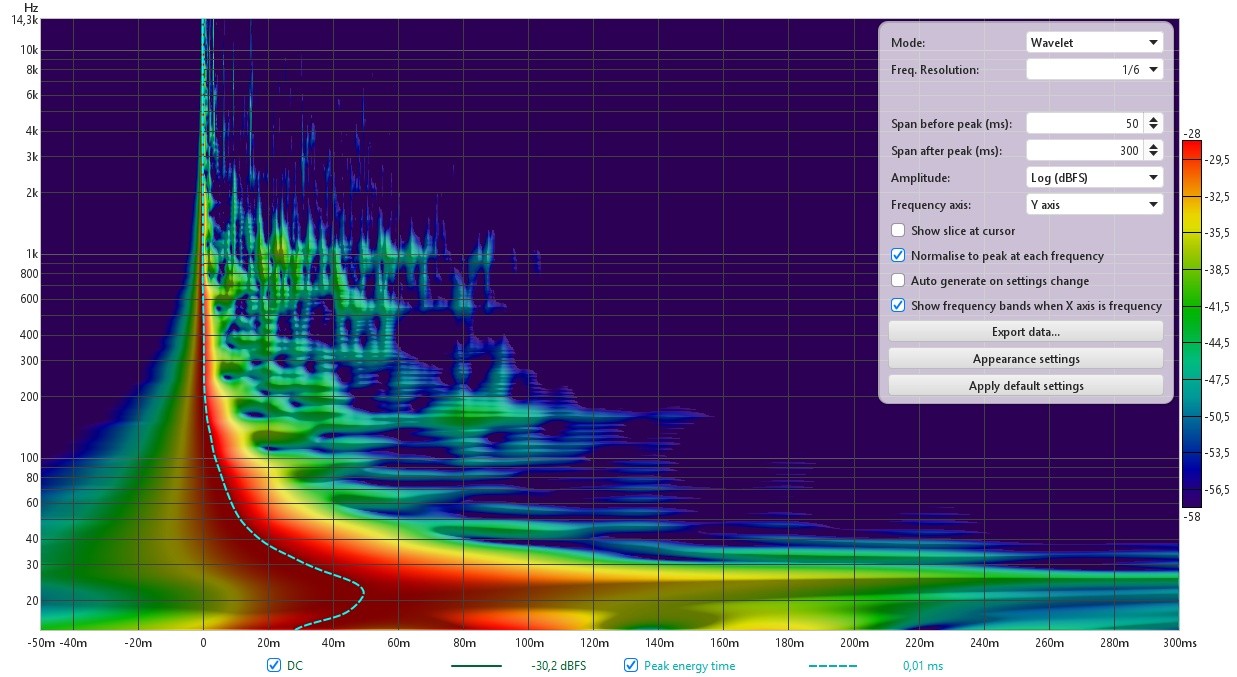Uncheck Show frequency bands when X axis is frequency
The image size is (1237, 677).
tap(898, 306)
